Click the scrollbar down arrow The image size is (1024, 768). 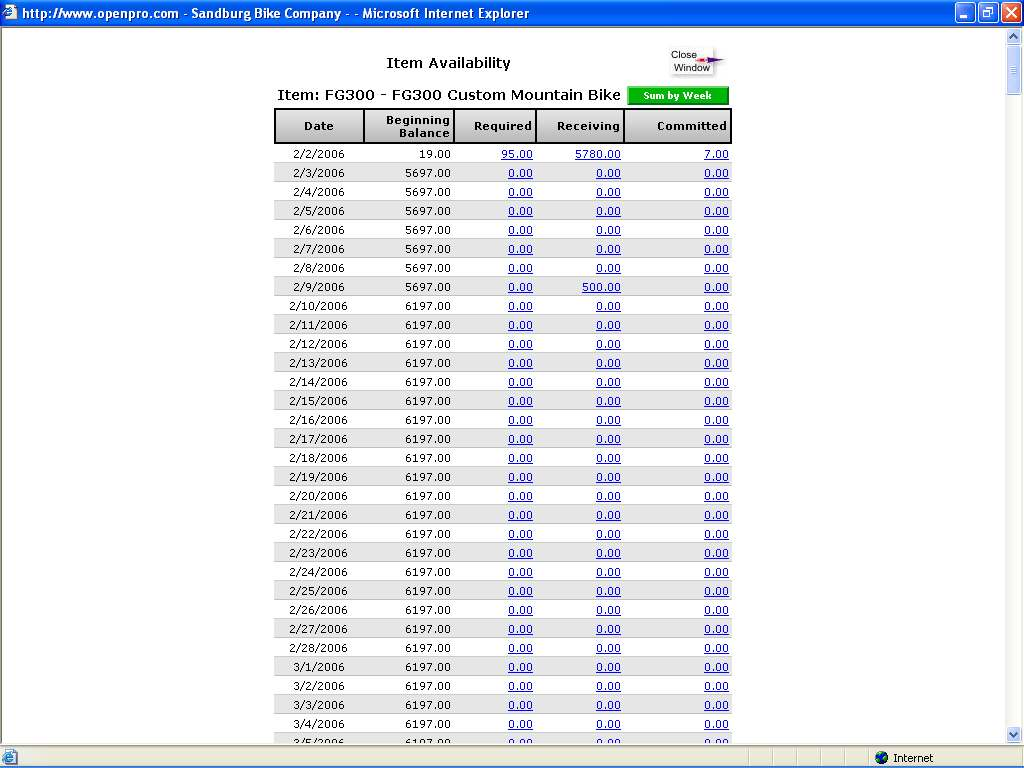(x=1014, y=735)
